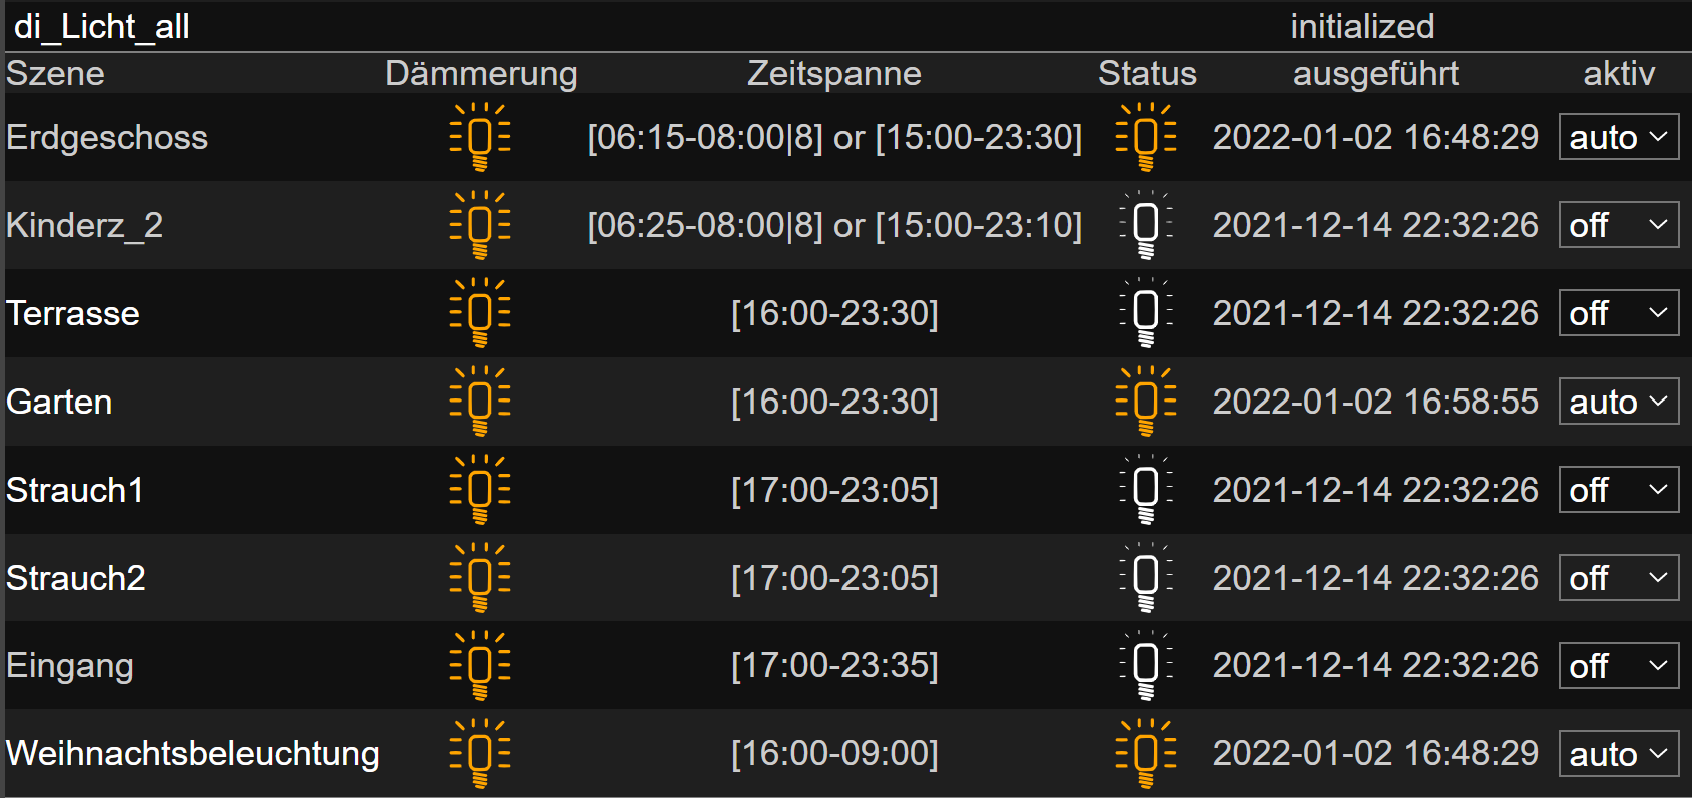
Task: Click Eingang Dämmerung bulb icon
Action: coord(480,665)
